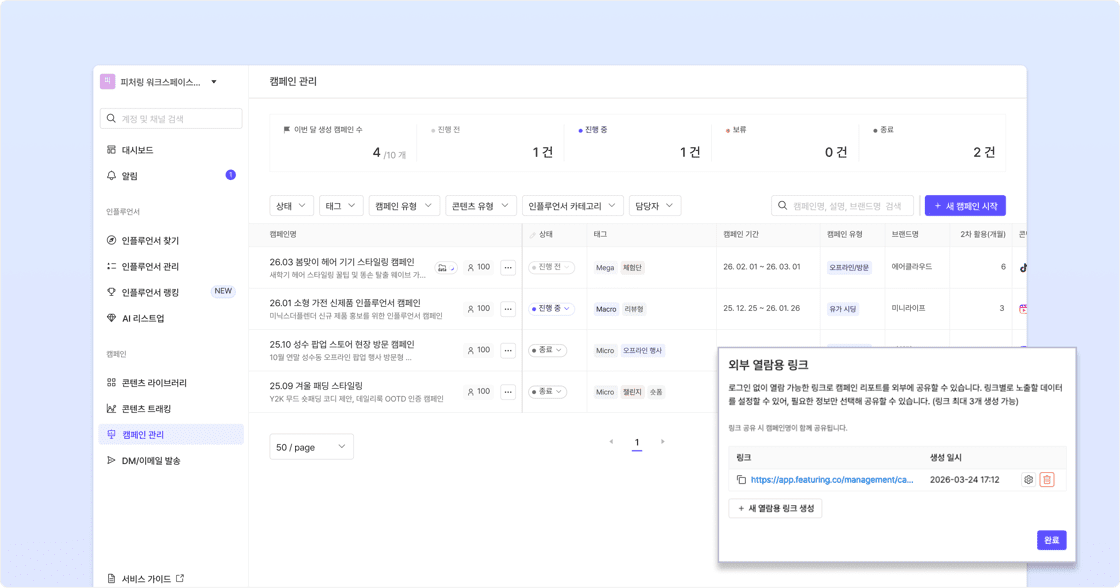Expand the 상태 filter dropdown

pyautogui.click(x=291, y=205)
